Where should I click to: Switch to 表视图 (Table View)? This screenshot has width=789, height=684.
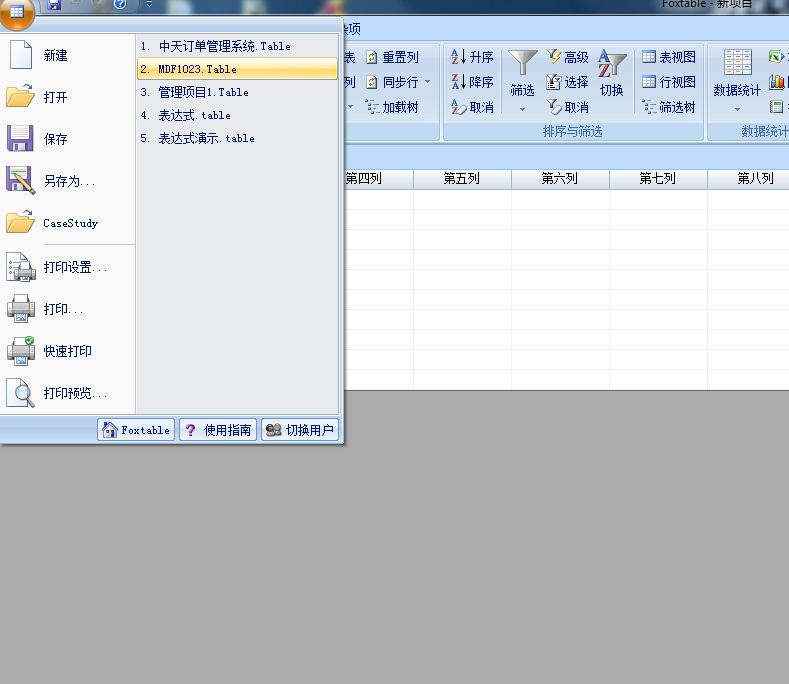coord(669,58)
